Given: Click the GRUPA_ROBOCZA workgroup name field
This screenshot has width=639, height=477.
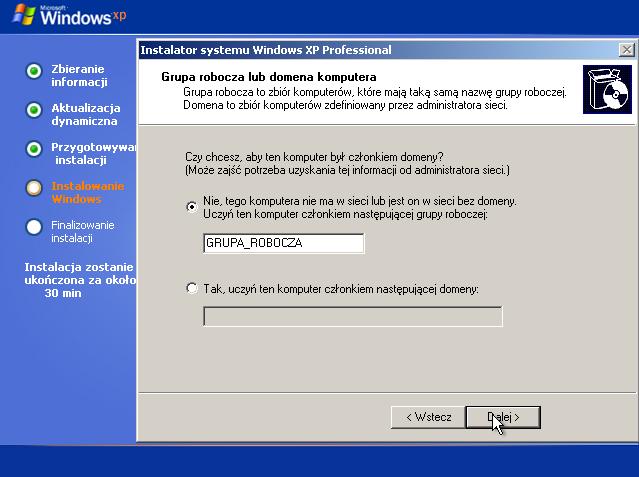Looking at the screenshot, I should [284, 243].
